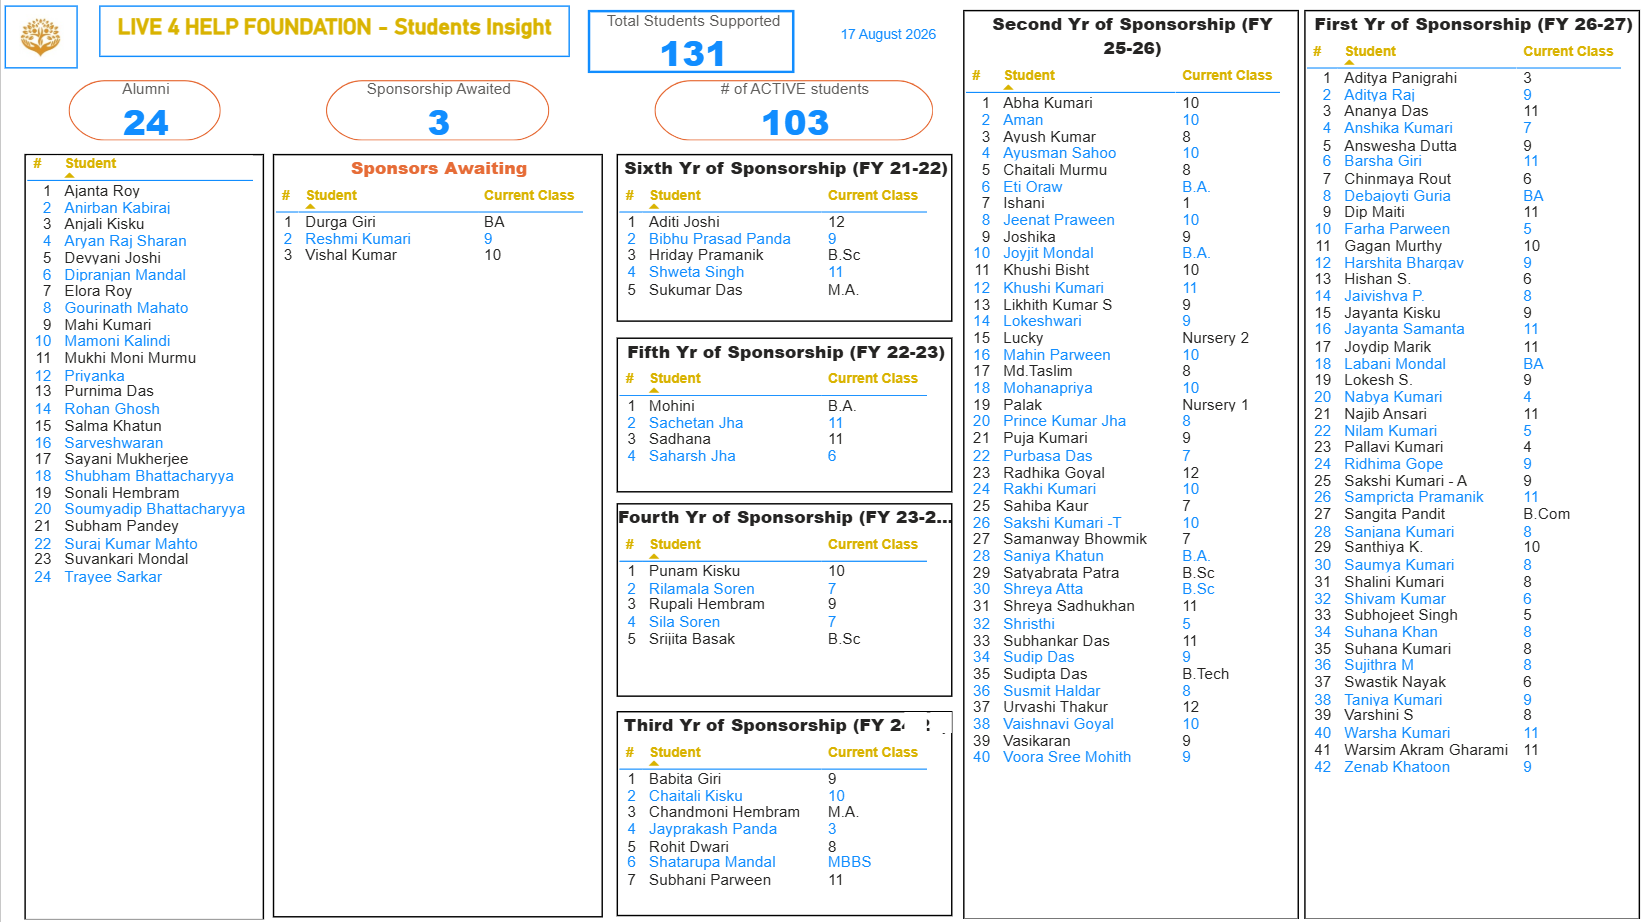Sort Second Yr table by Current Class
This screenshot has width=1644, height=922.
[1227, 75]
